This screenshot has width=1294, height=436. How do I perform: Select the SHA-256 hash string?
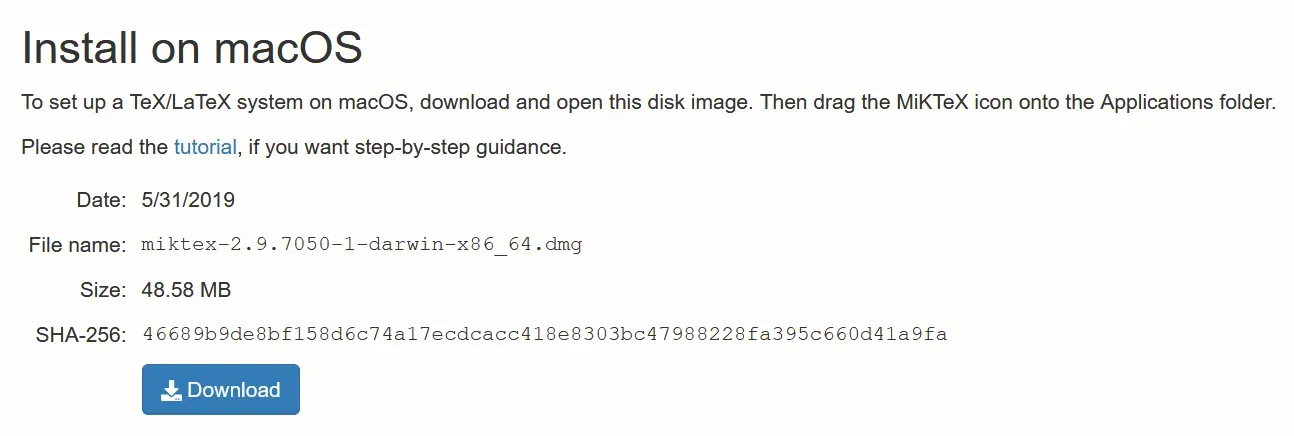(544, 334)
